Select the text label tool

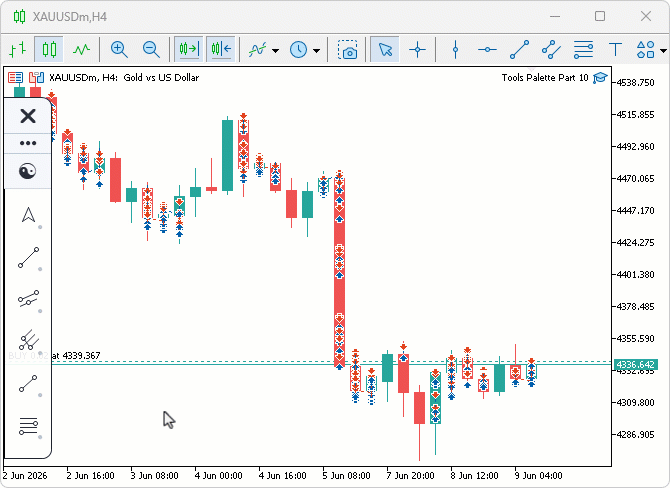pos(615,50)
